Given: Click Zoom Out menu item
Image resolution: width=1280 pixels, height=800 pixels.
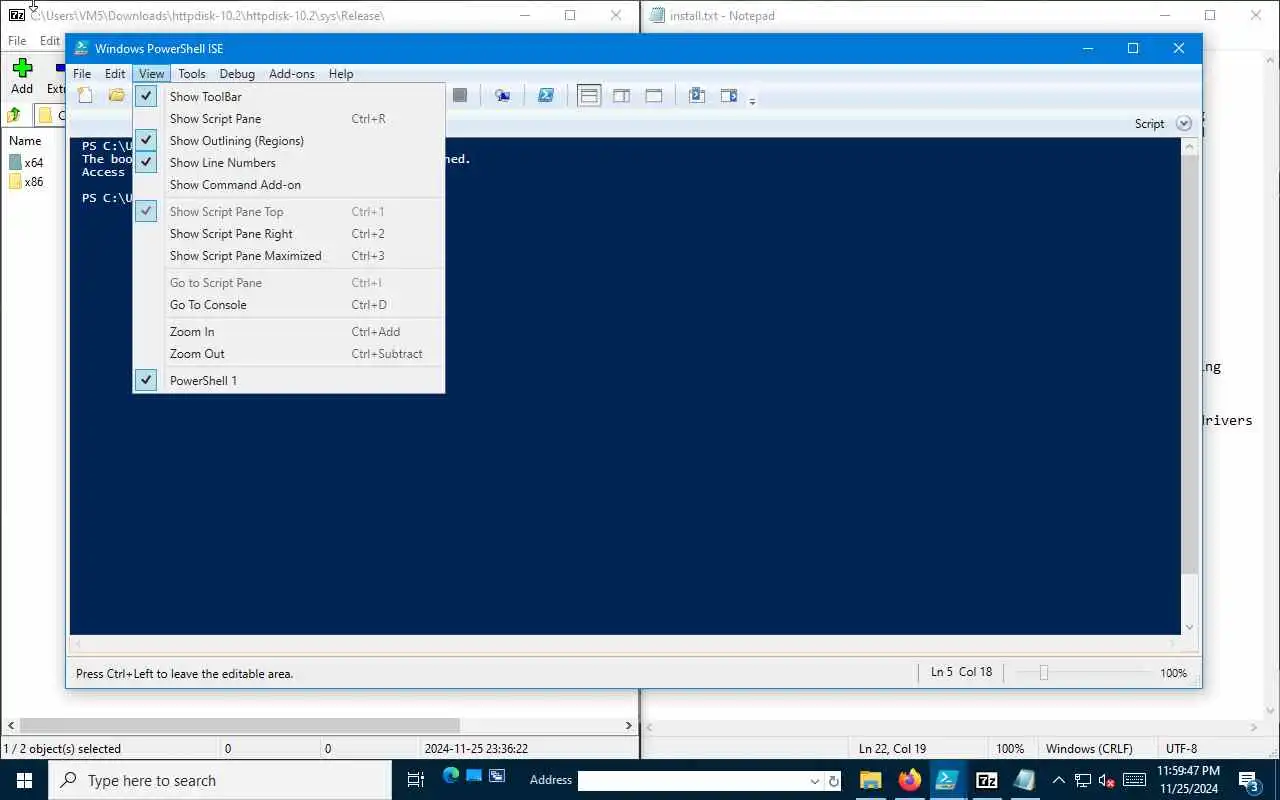Looking at the screenshot, I should pyautogui.click(x=288, y=354).
